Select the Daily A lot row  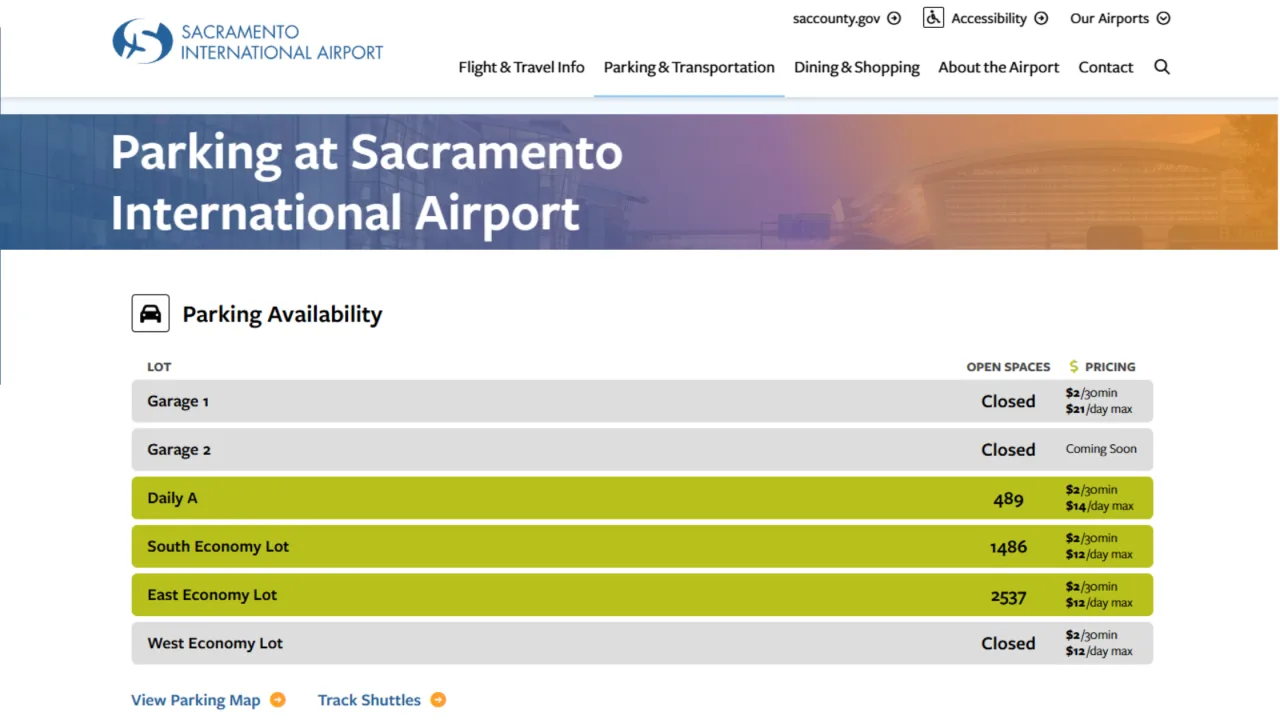click(x=642, y=498)
